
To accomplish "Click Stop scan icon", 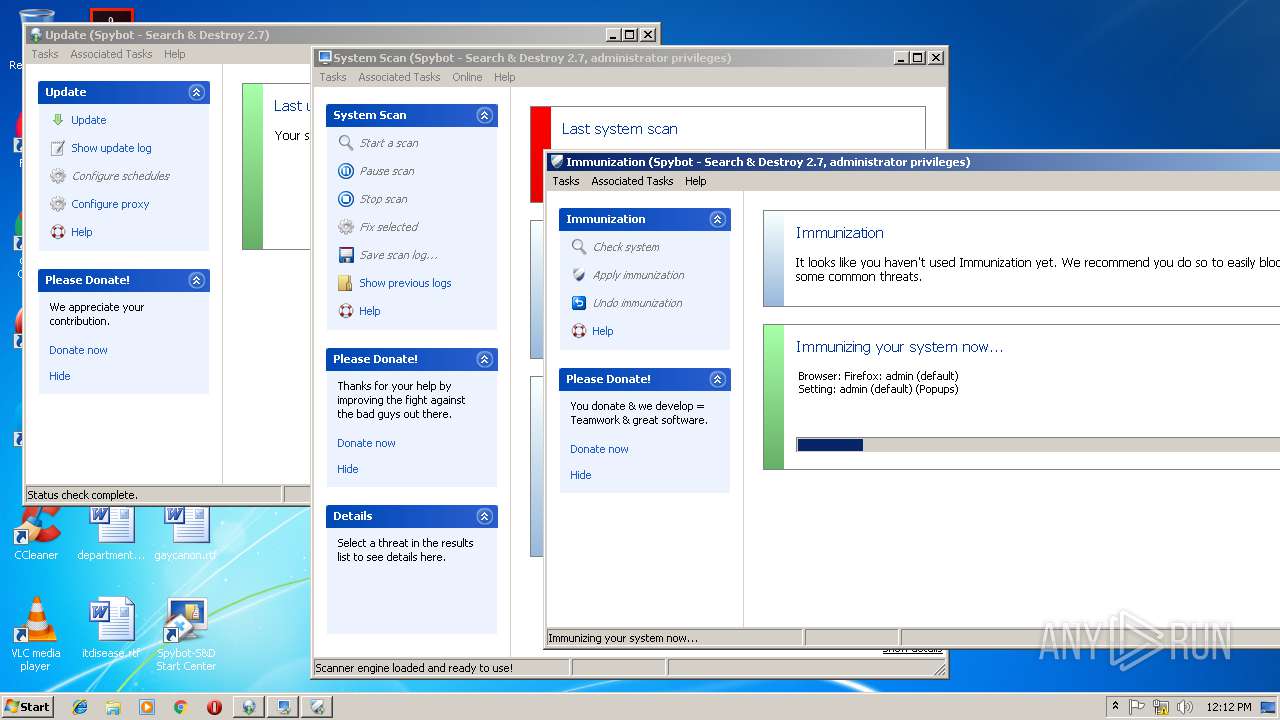I will 346,199.
